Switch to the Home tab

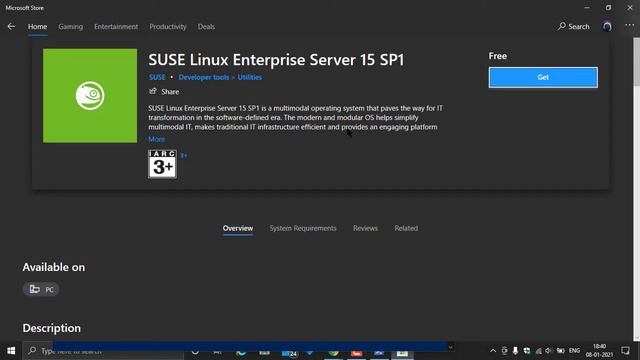[x=38, y=27]
